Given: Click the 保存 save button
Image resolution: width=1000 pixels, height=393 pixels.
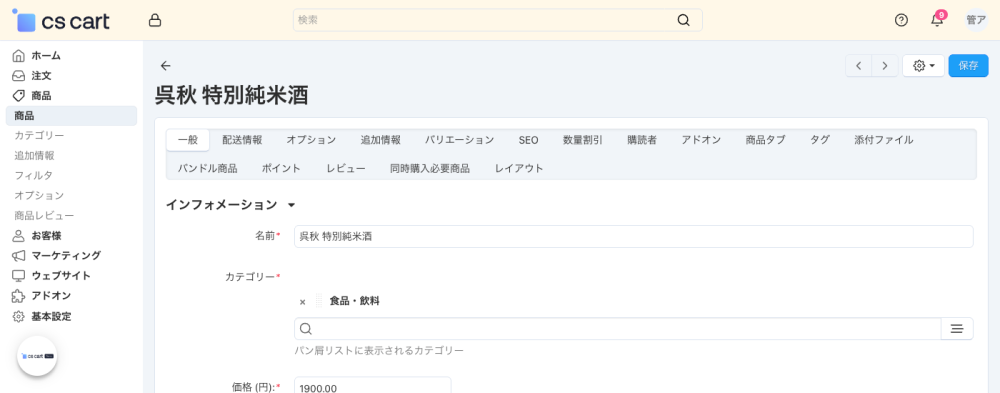Looking at the screenshot, I should (x=968, y=66).
